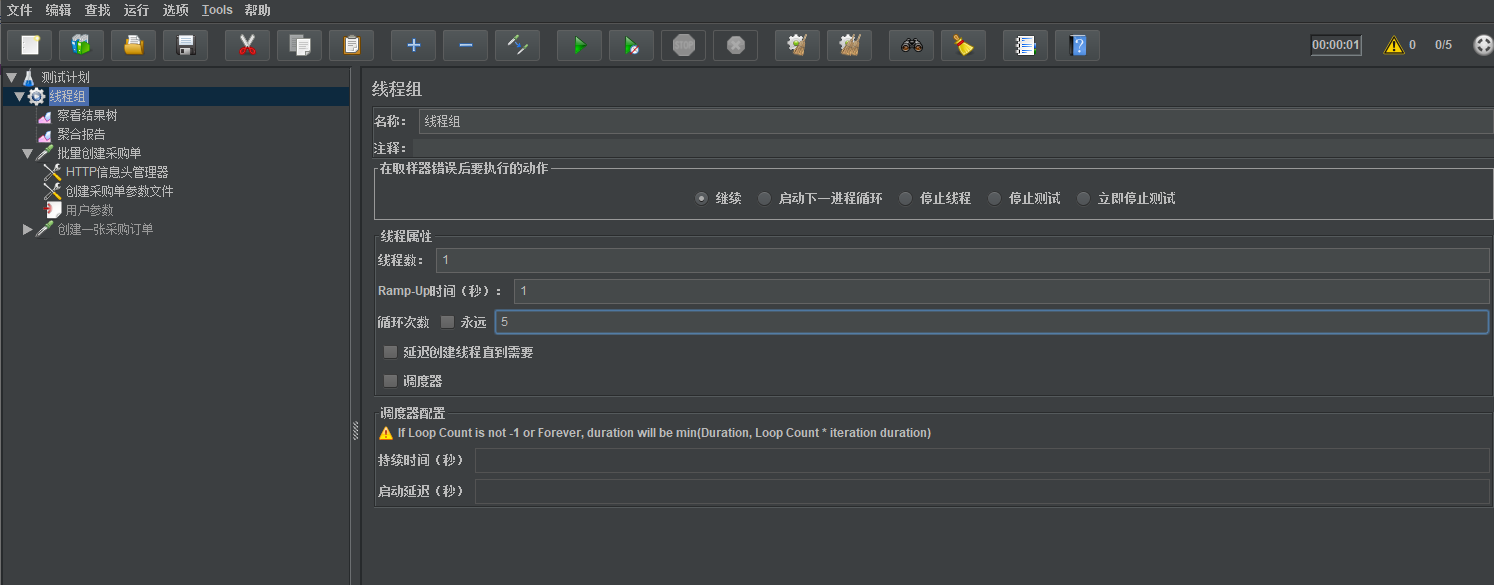
Task: Click the Clear results broom icon
Action: click(x=797, y=45)
